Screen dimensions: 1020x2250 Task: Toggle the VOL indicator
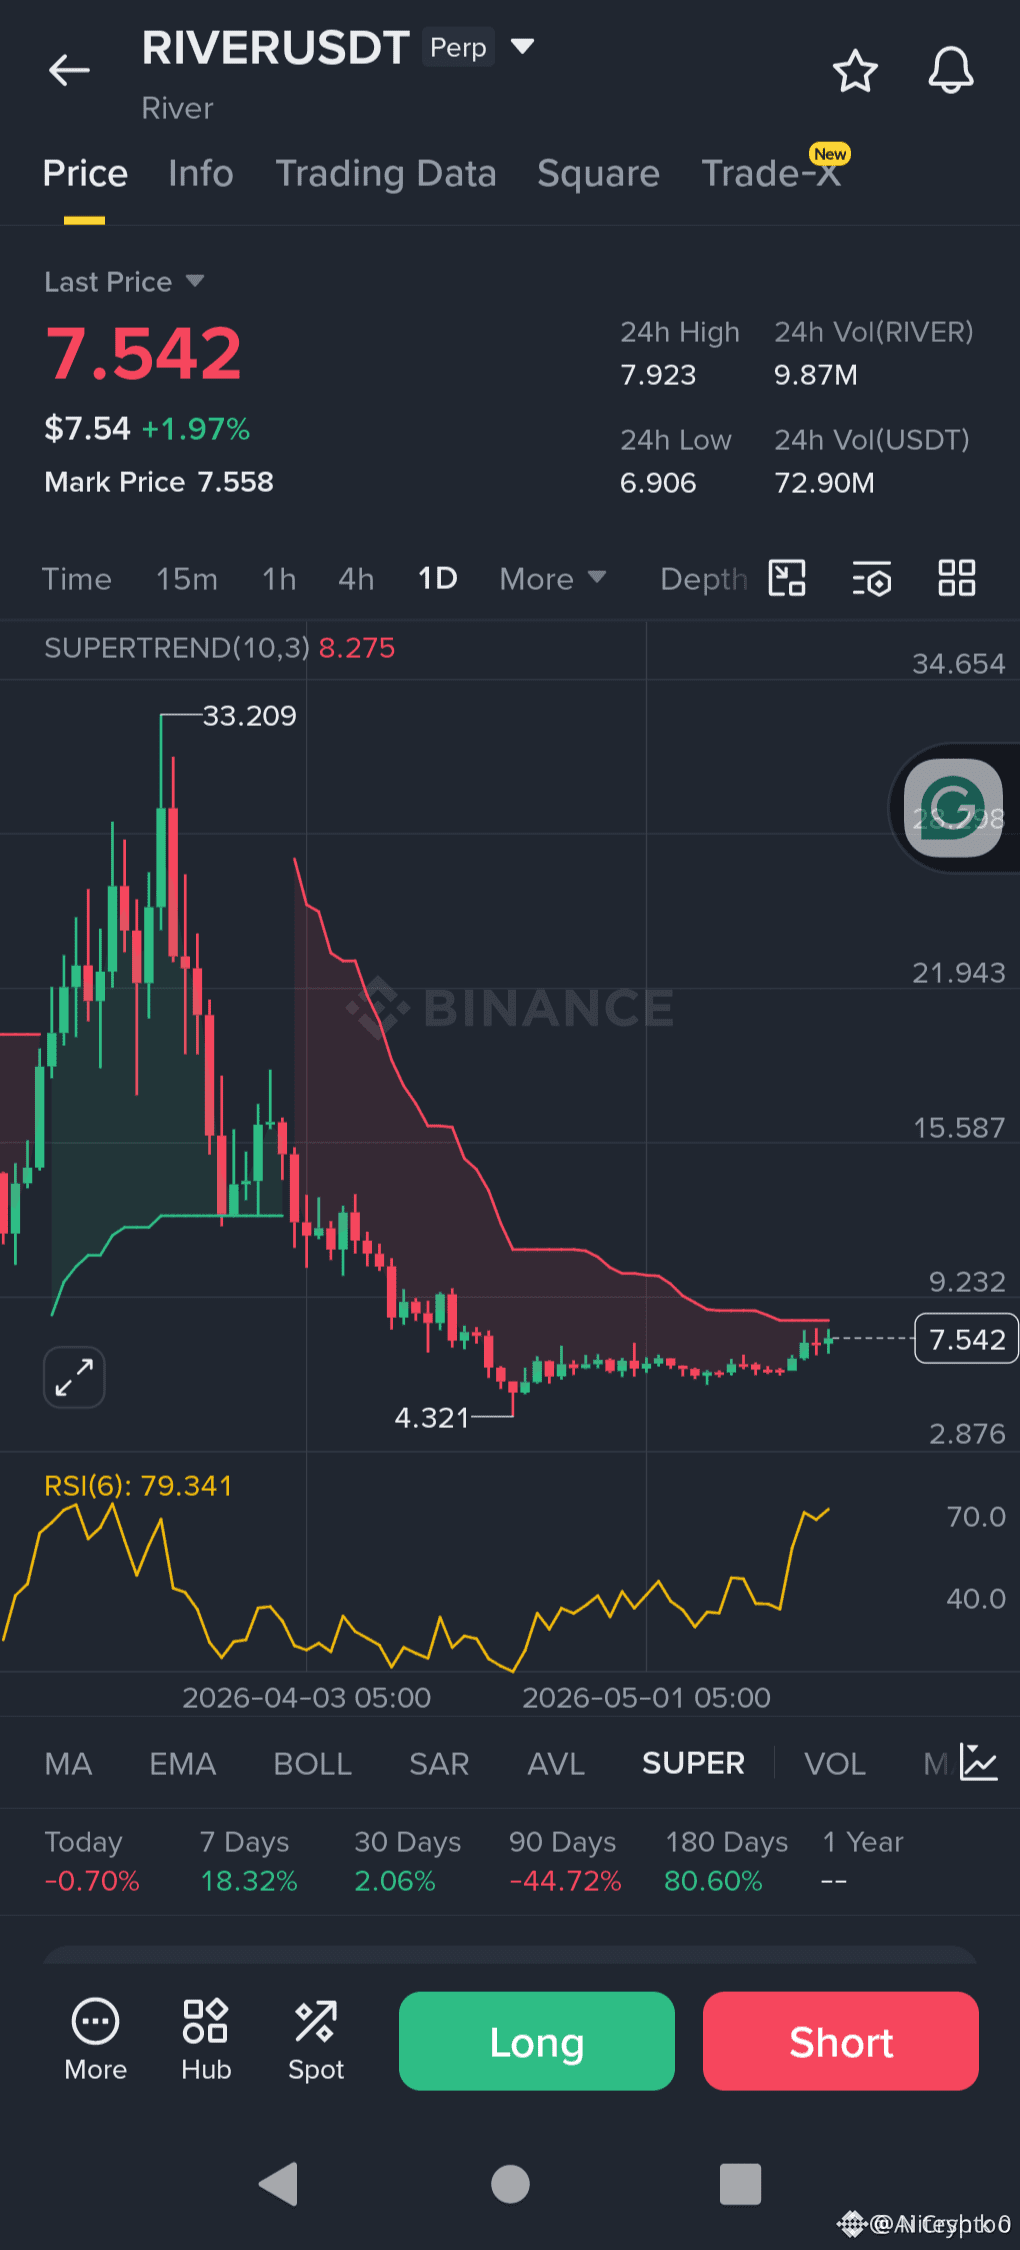click(835, 1764)
